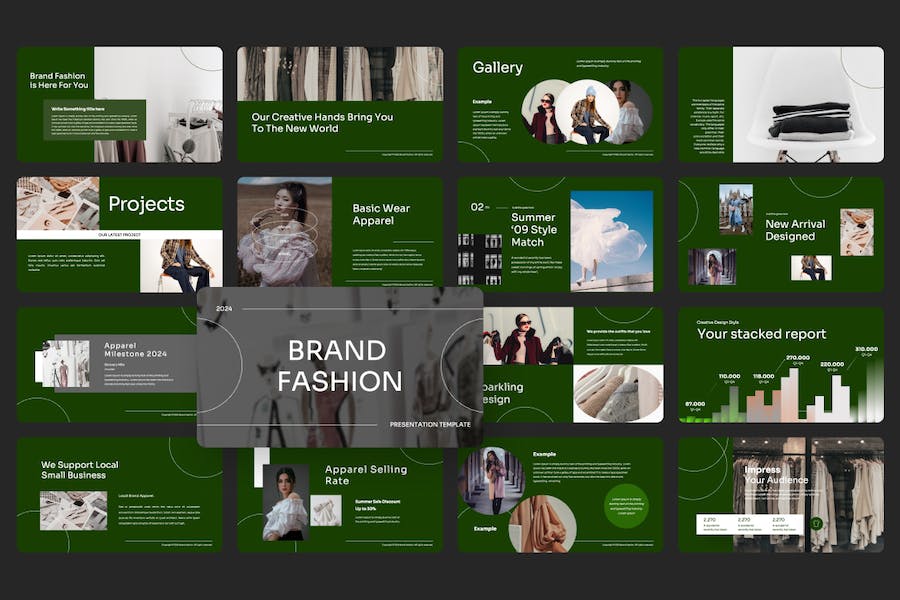Viewport: 900px width, 600px height.
Task: Select the "87.000" chart label
Action: click(x=695, y=404)
